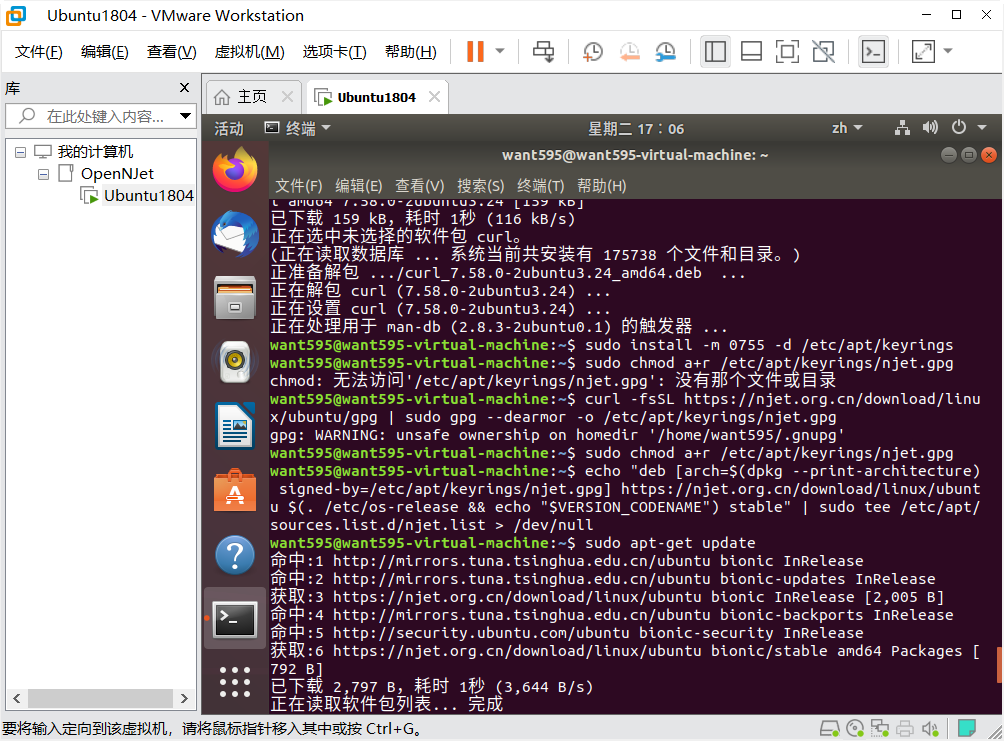Open the library search filter dropdown
This screenshot has height=741, width=1004.
pos(185,116)
